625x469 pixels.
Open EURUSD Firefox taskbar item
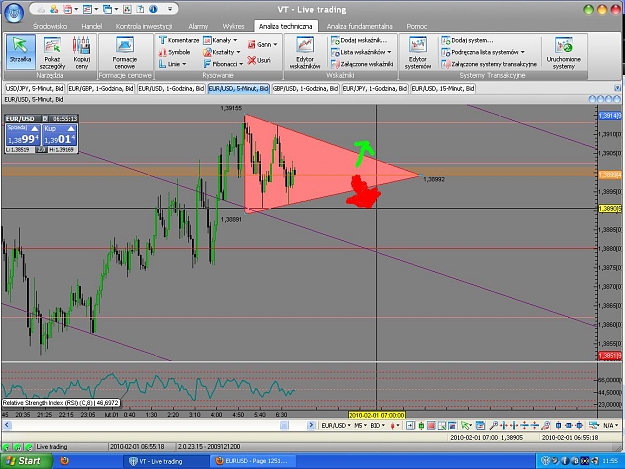pyautogui.click(x=253, y=461)
